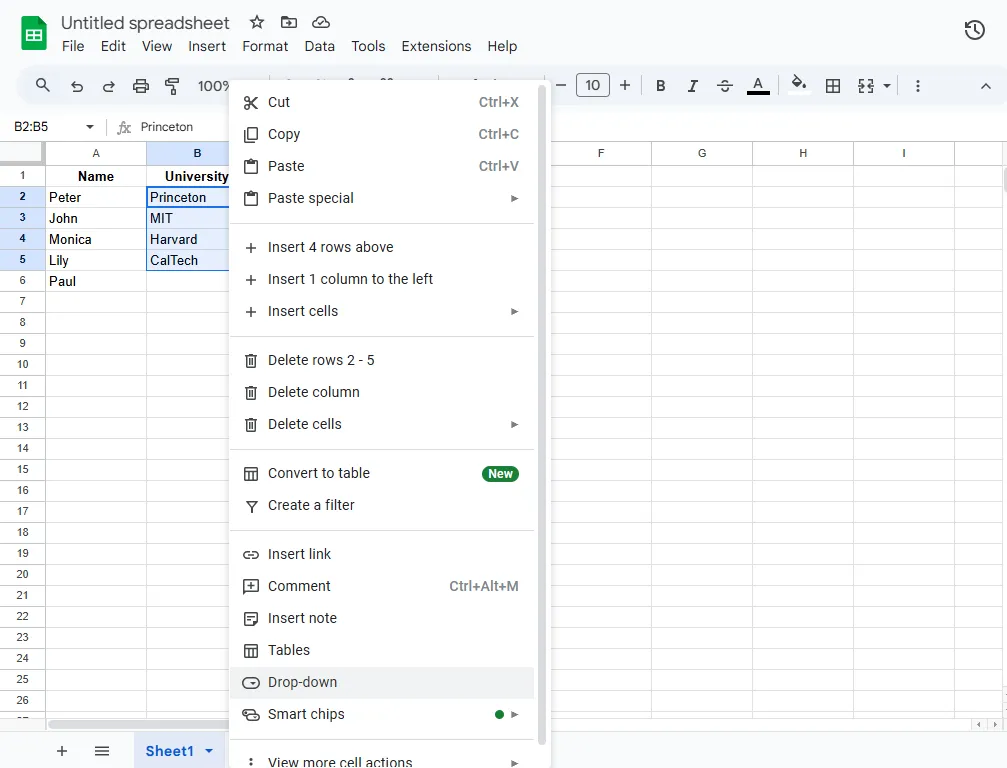Redo the last action
1007x768 pixels.
109,86
